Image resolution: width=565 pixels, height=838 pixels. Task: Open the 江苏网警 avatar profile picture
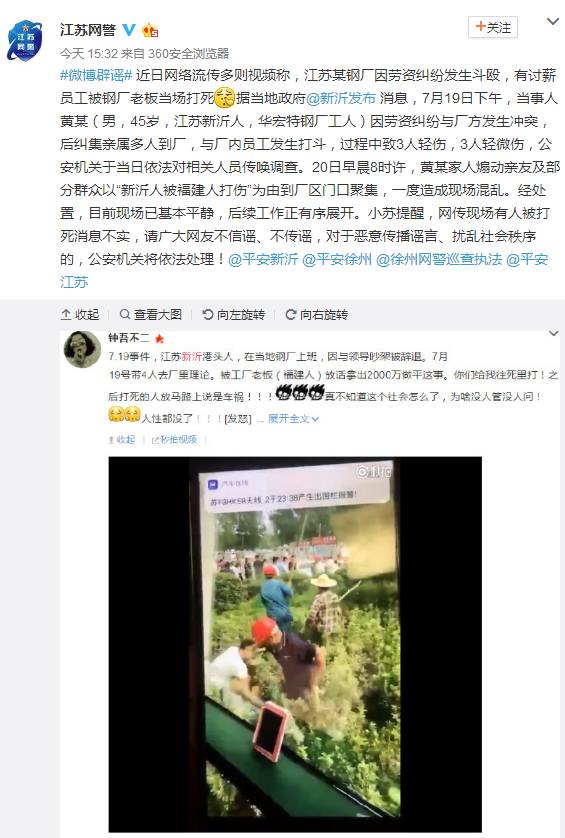(x=24, y=40)
